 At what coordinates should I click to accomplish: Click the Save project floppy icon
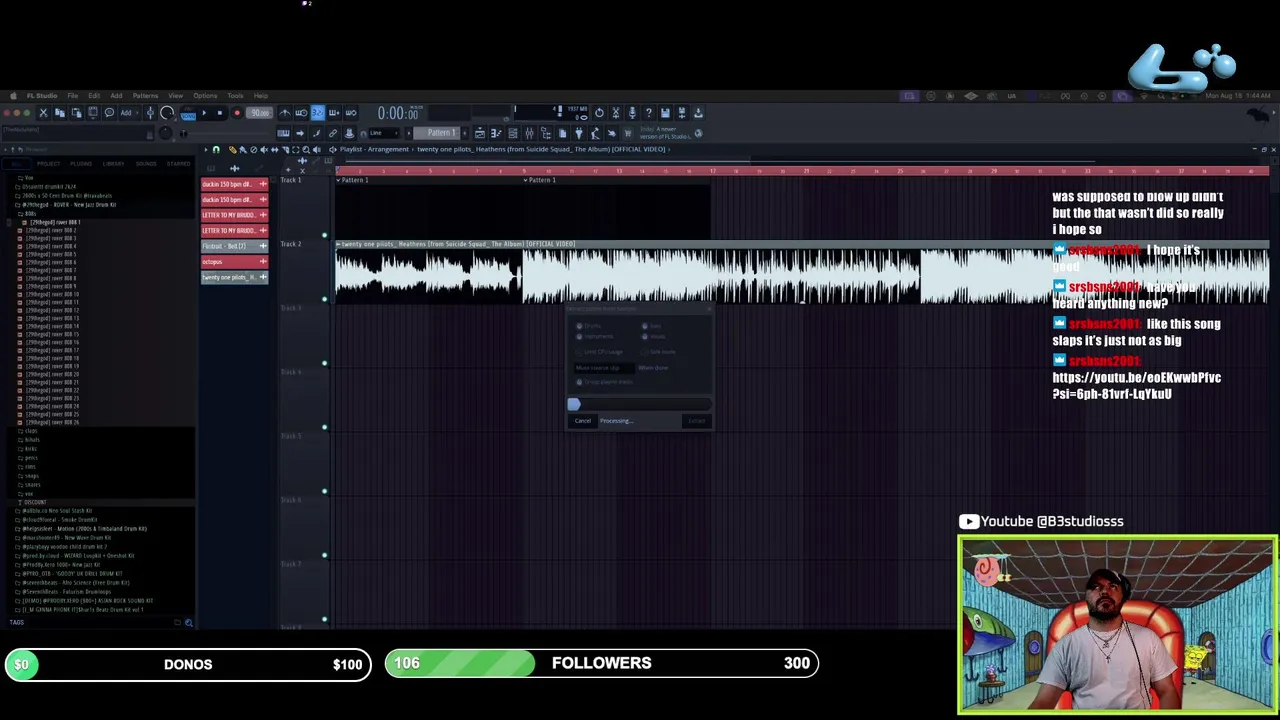[x=665, y=113]
